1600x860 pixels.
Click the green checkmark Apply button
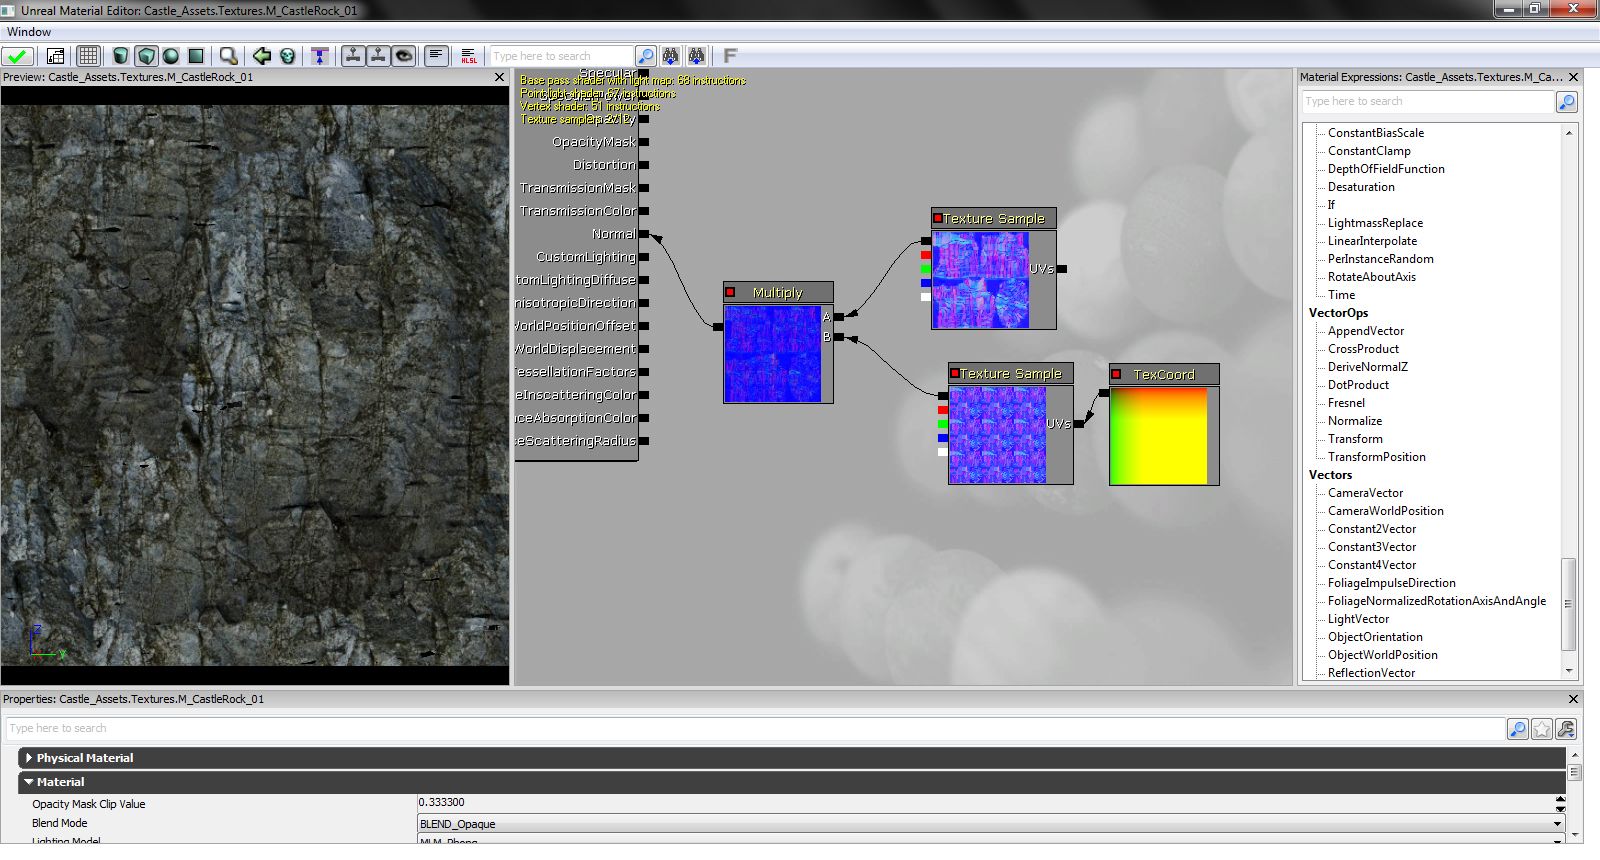pos(17,56)
